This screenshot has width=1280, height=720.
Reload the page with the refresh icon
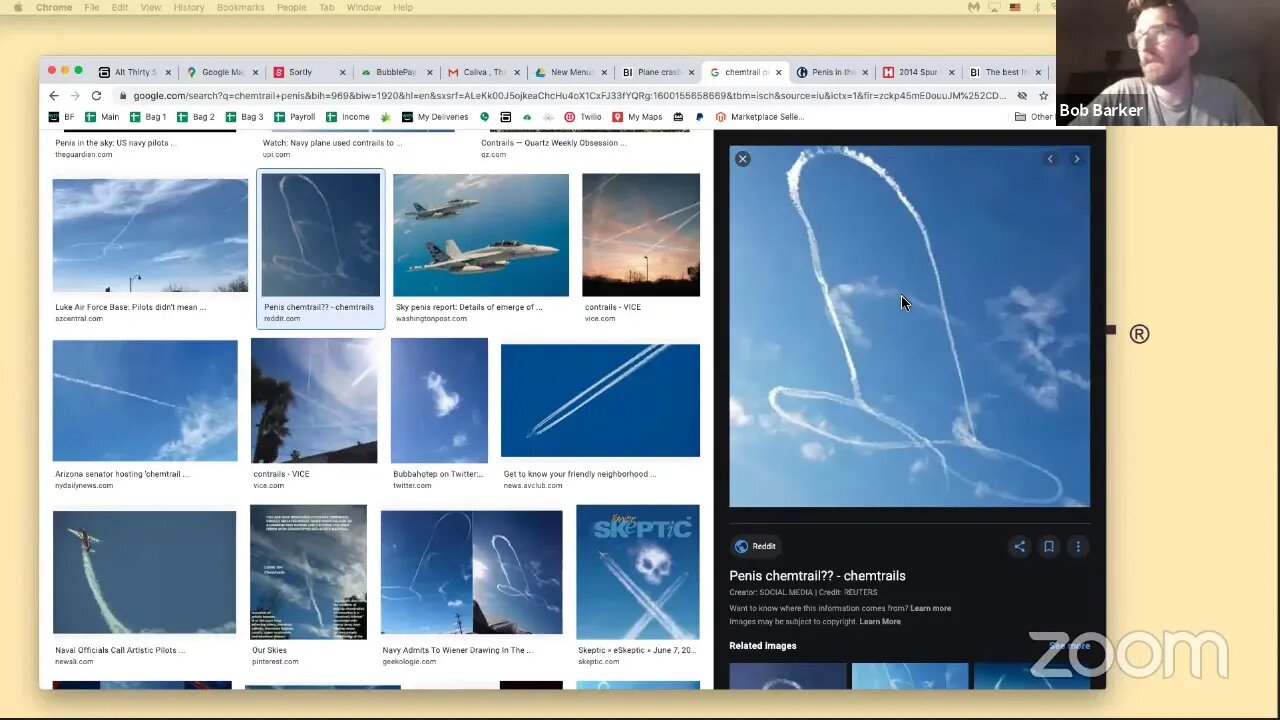(x=96, y=96)
